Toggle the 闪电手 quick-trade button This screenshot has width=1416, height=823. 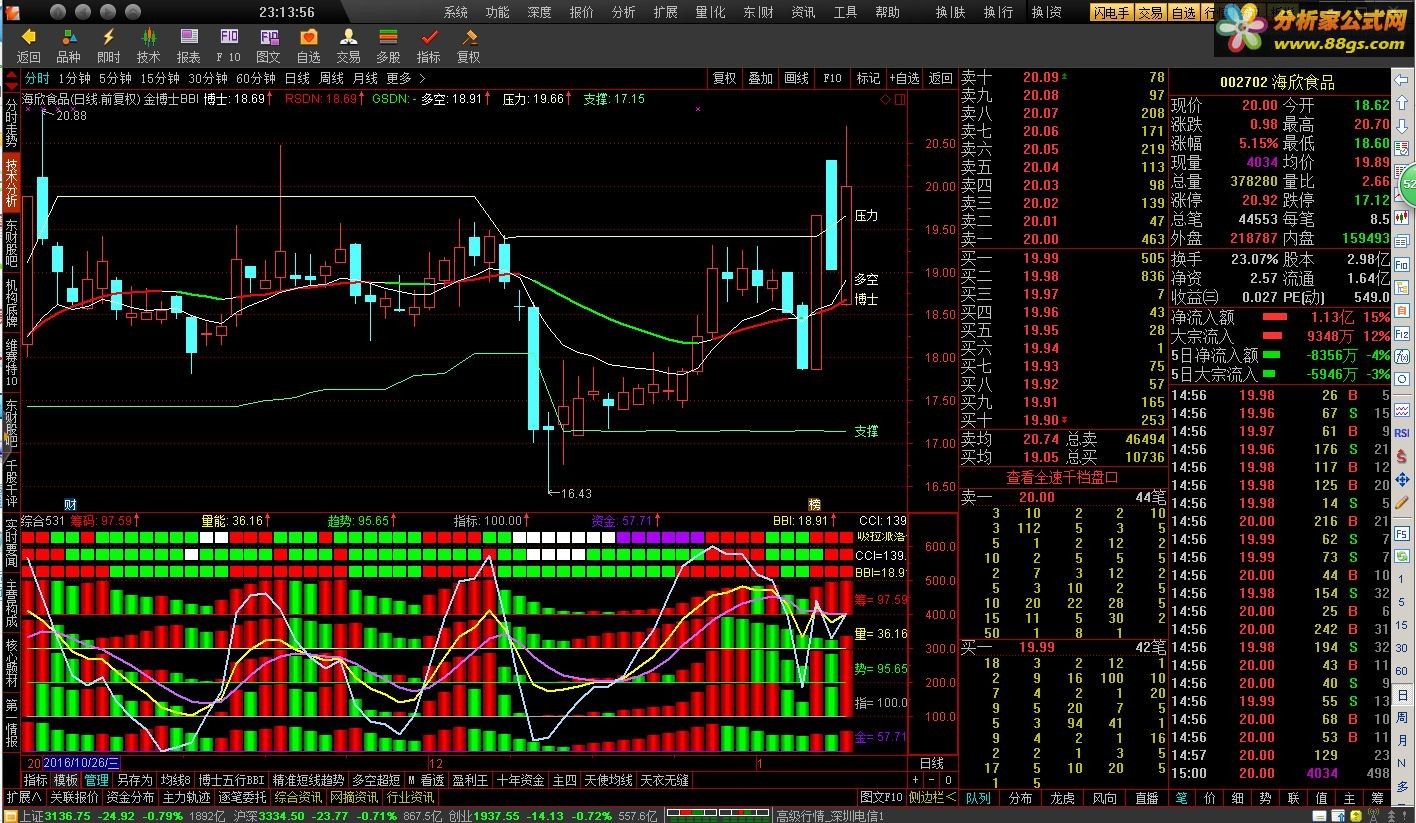click(x=1112, y=12)
